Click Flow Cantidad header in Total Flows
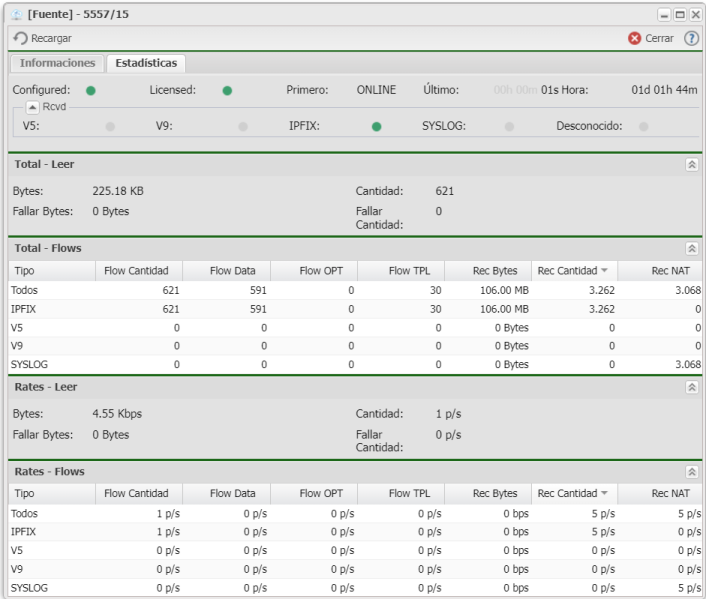Image resolution: width=706 pixels, height=599 pixels. coord(143,270)
